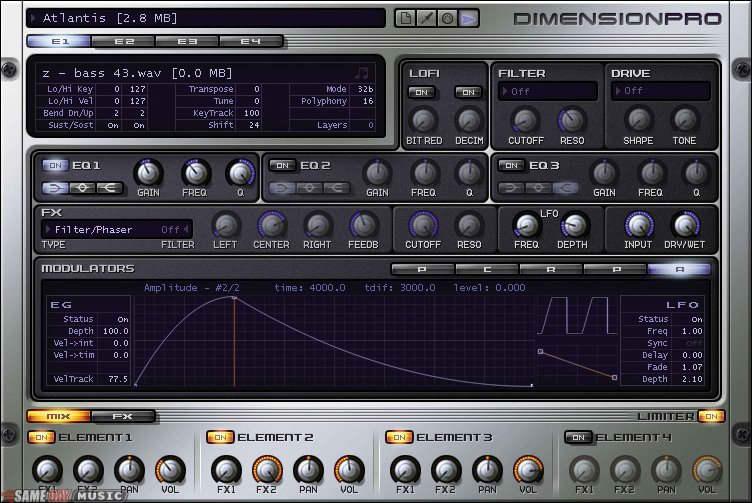The height and width of the screenshot is (503, 752).
Task: Click LFO Fade value 1.07
Action: coord(692,367)
